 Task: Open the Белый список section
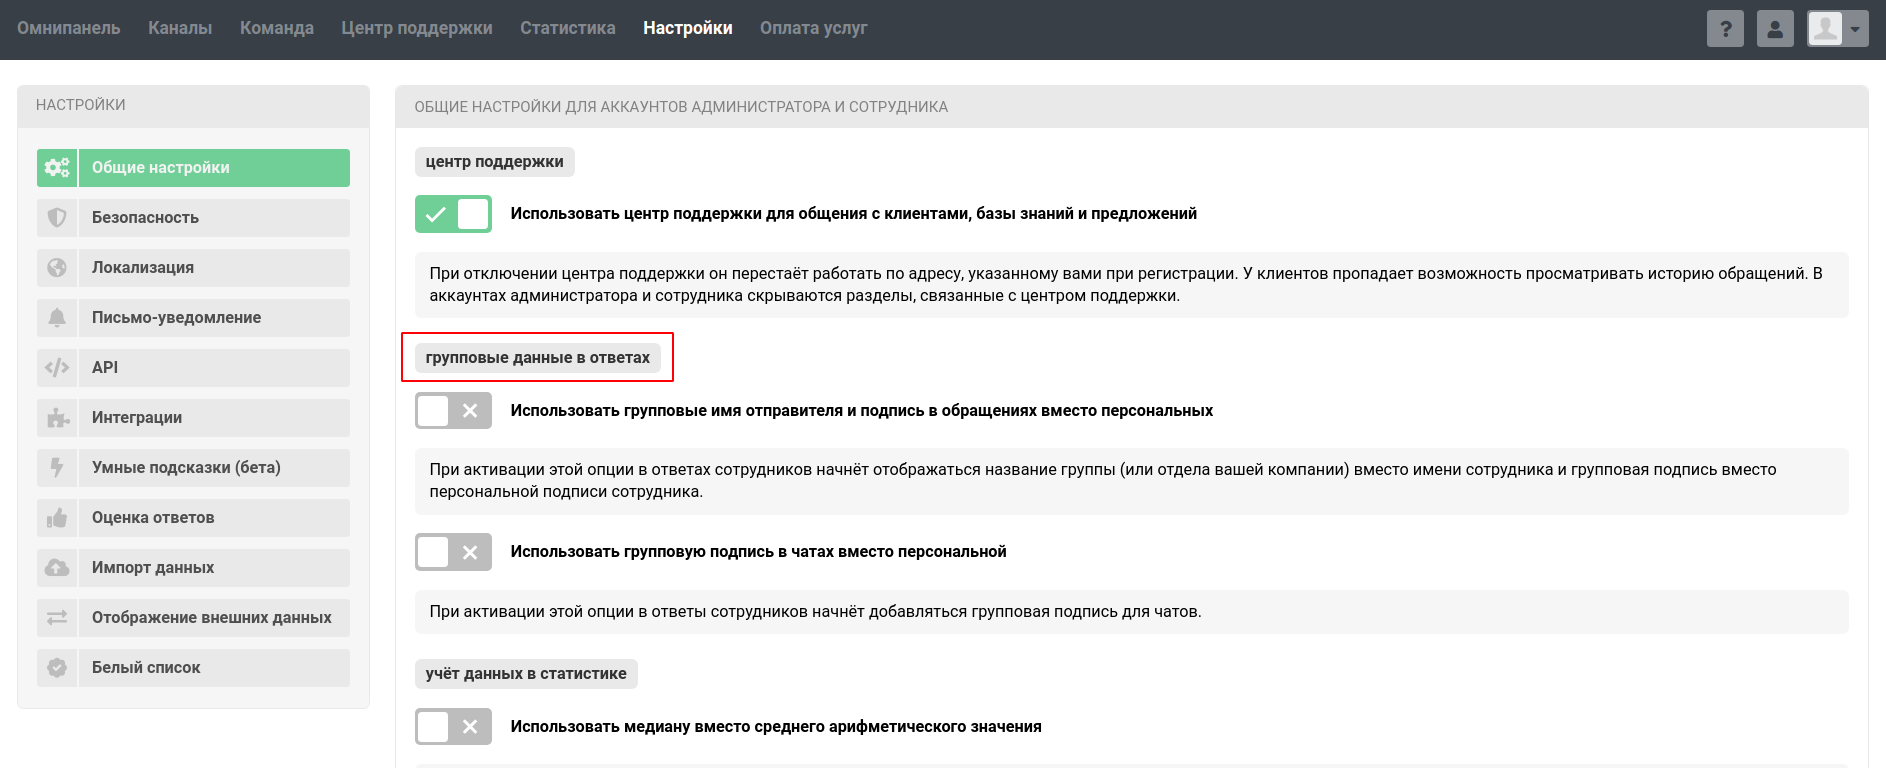[193, 668]
